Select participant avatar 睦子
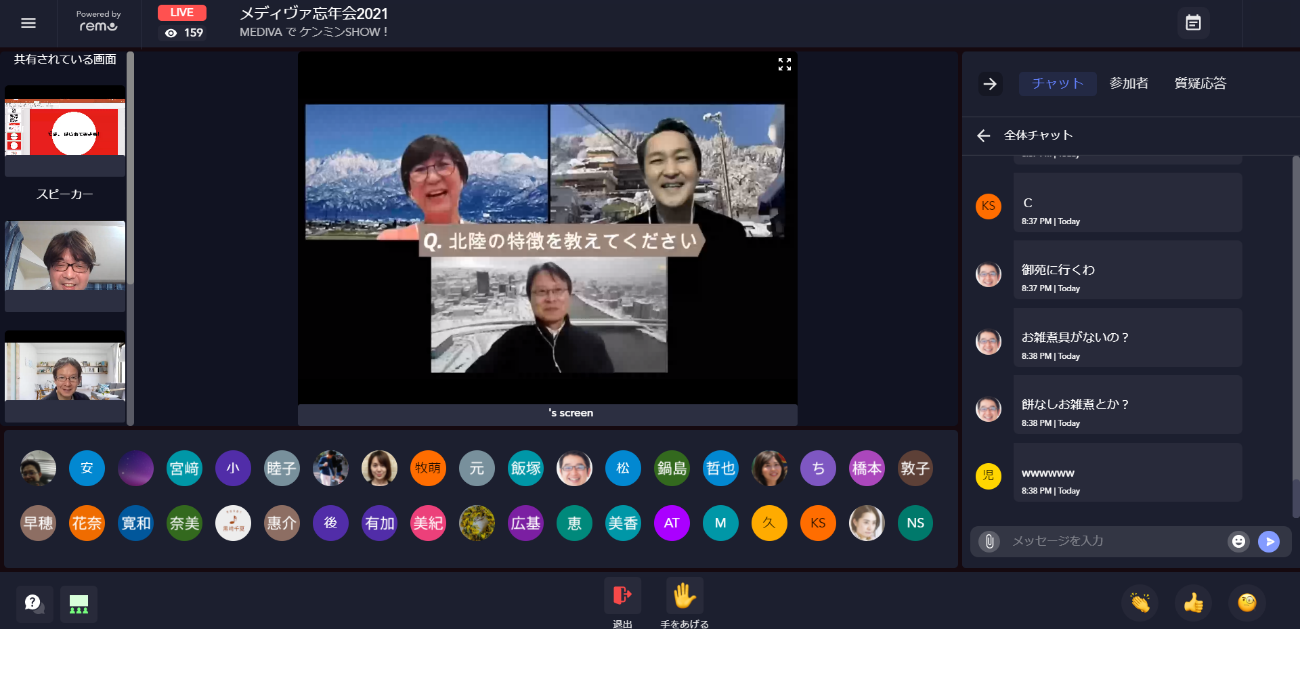 click(x=282, y=468)
